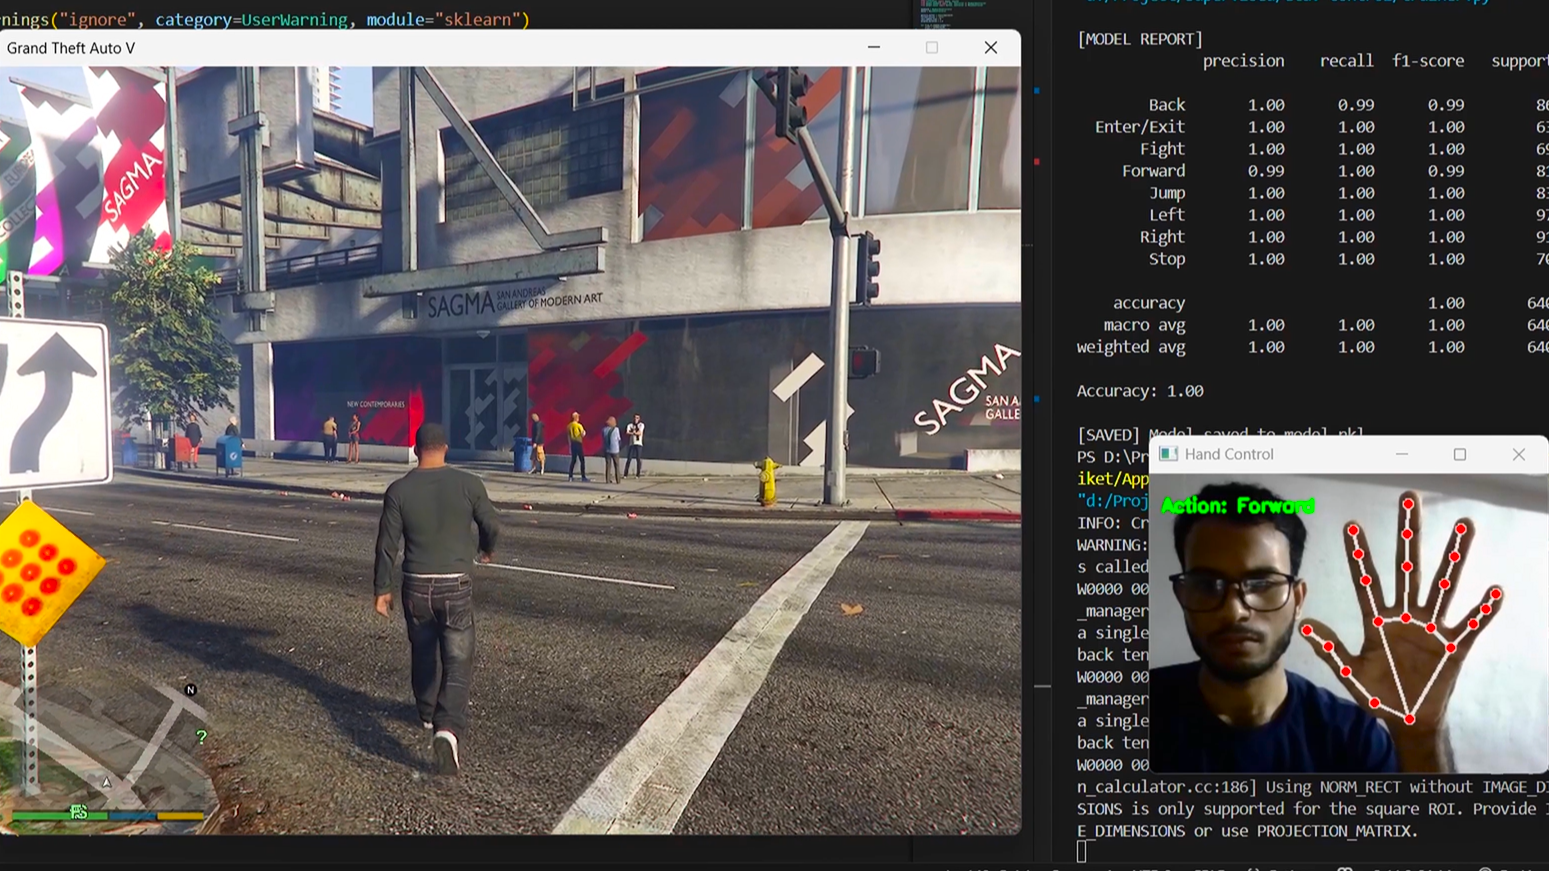
Task: Click the Action: Forward overlay label
Action: (x=1237, y=506)
